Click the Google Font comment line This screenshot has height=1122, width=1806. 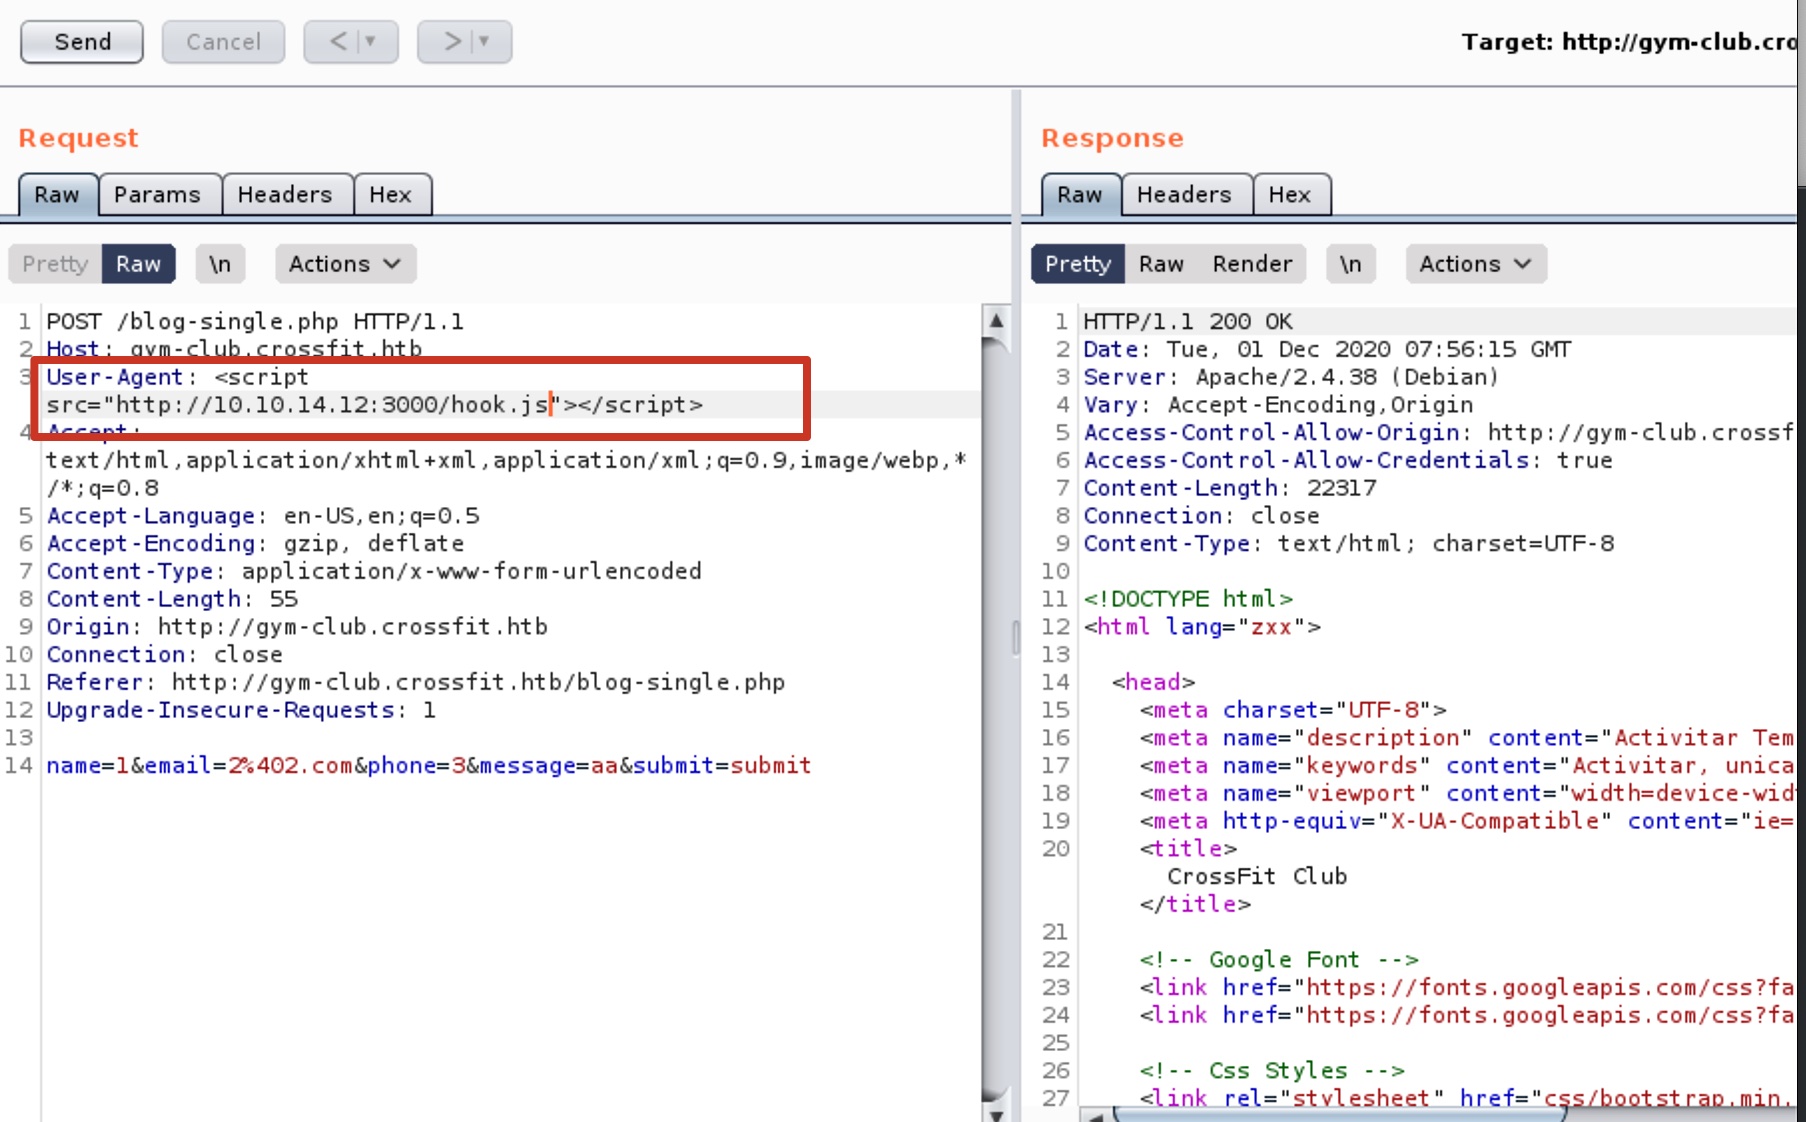1279,960
